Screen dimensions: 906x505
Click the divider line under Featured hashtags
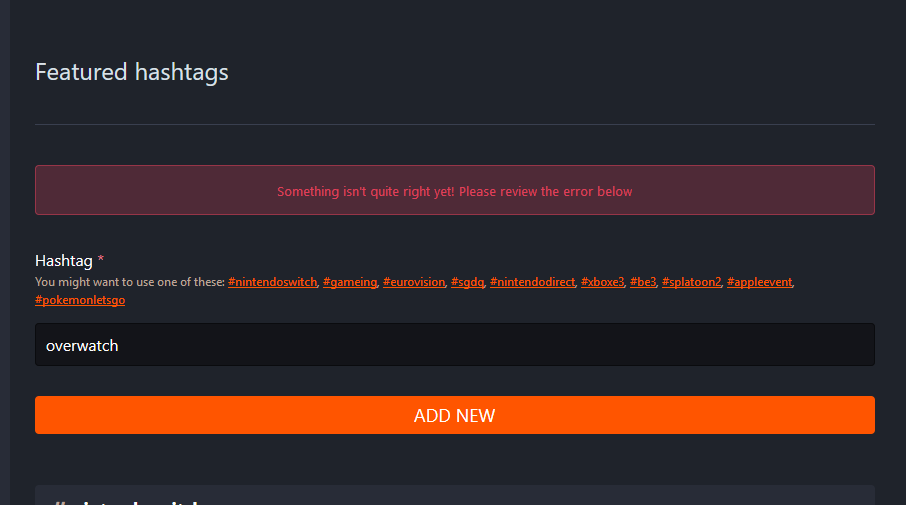455,124
